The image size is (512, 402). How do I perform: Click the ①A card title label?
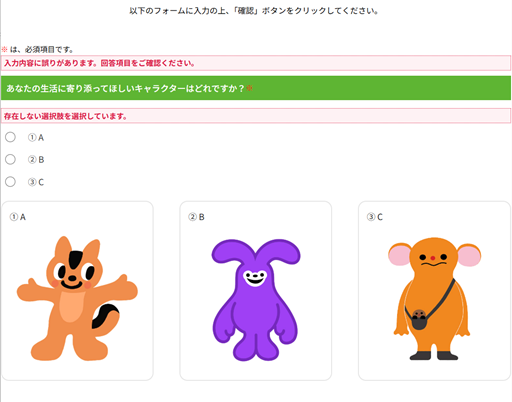coord(18,217)
